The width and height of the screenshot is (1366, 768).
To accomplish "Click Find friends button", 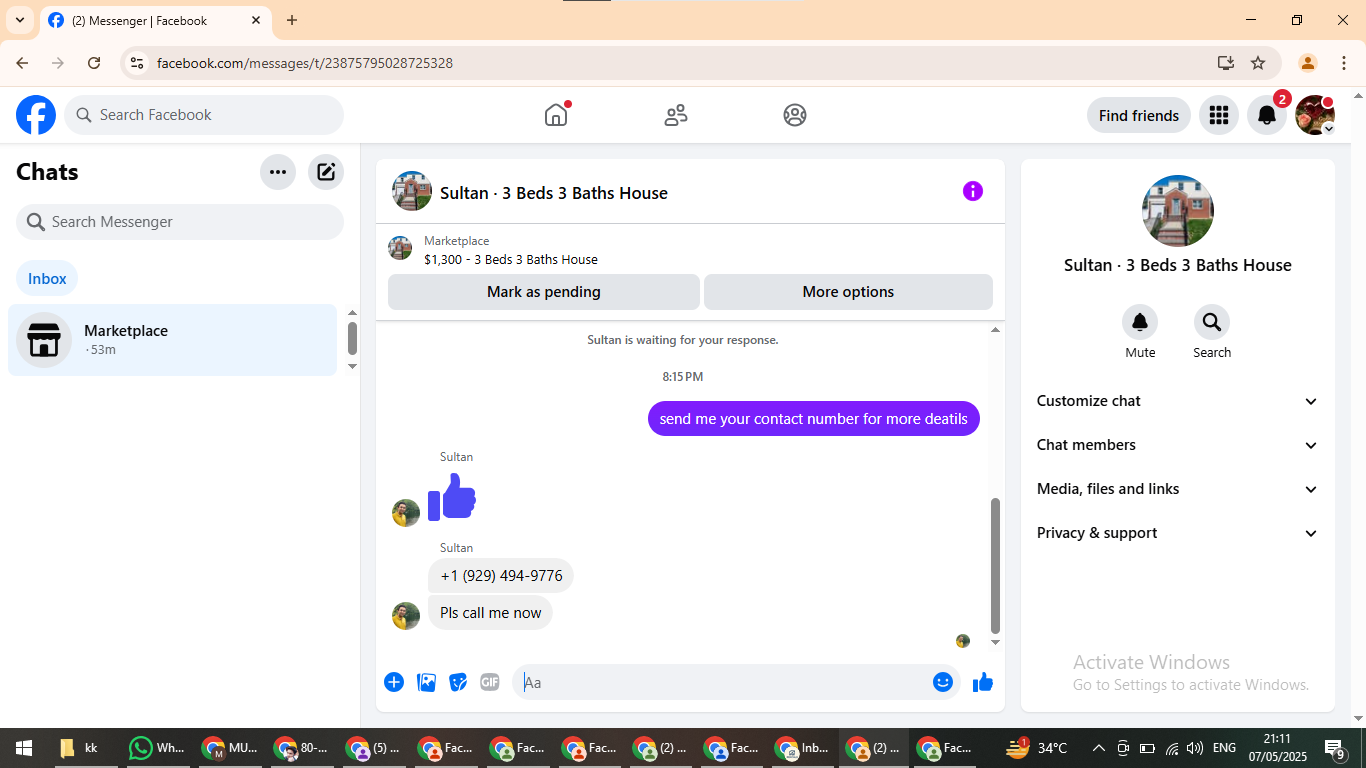I will point(1139,115).
